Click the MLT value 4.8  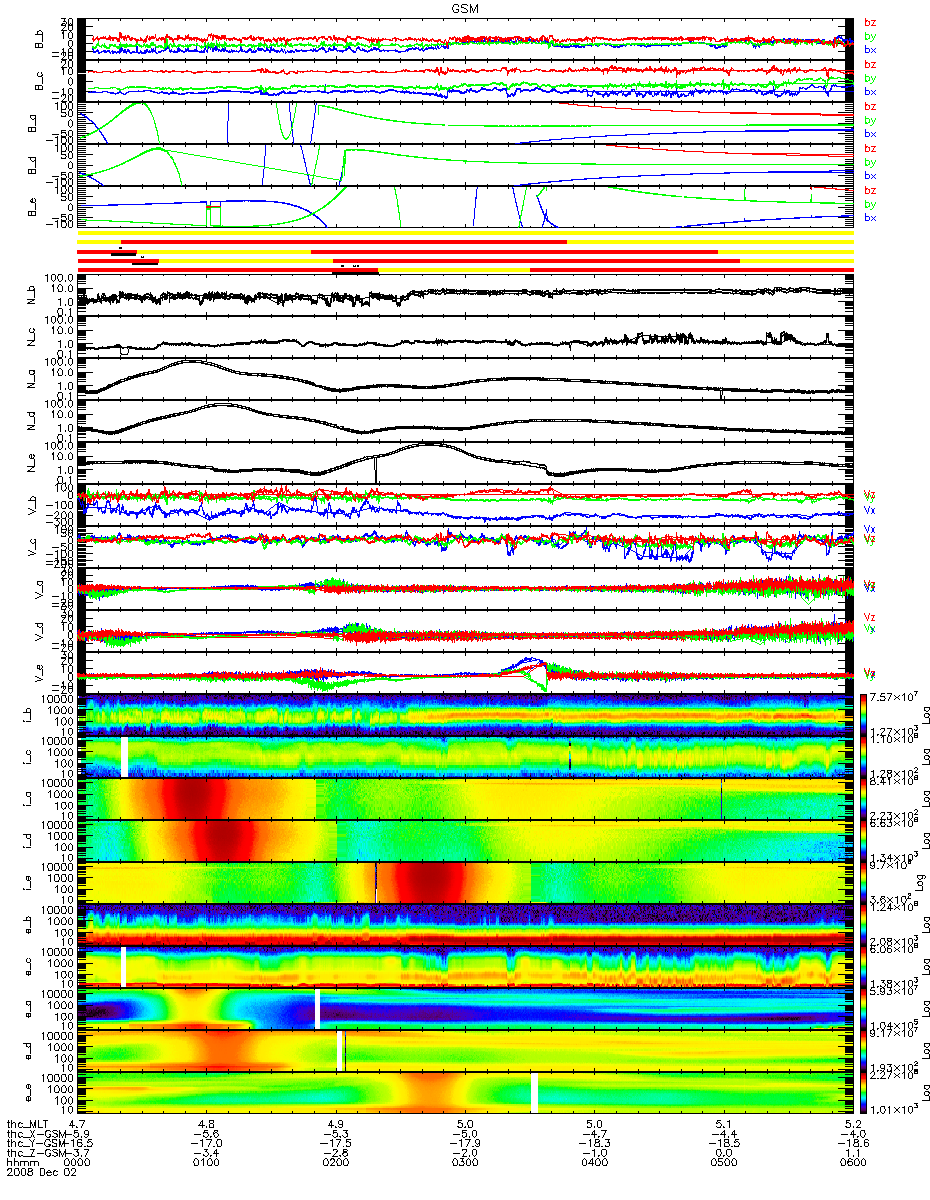[206, 1123]
